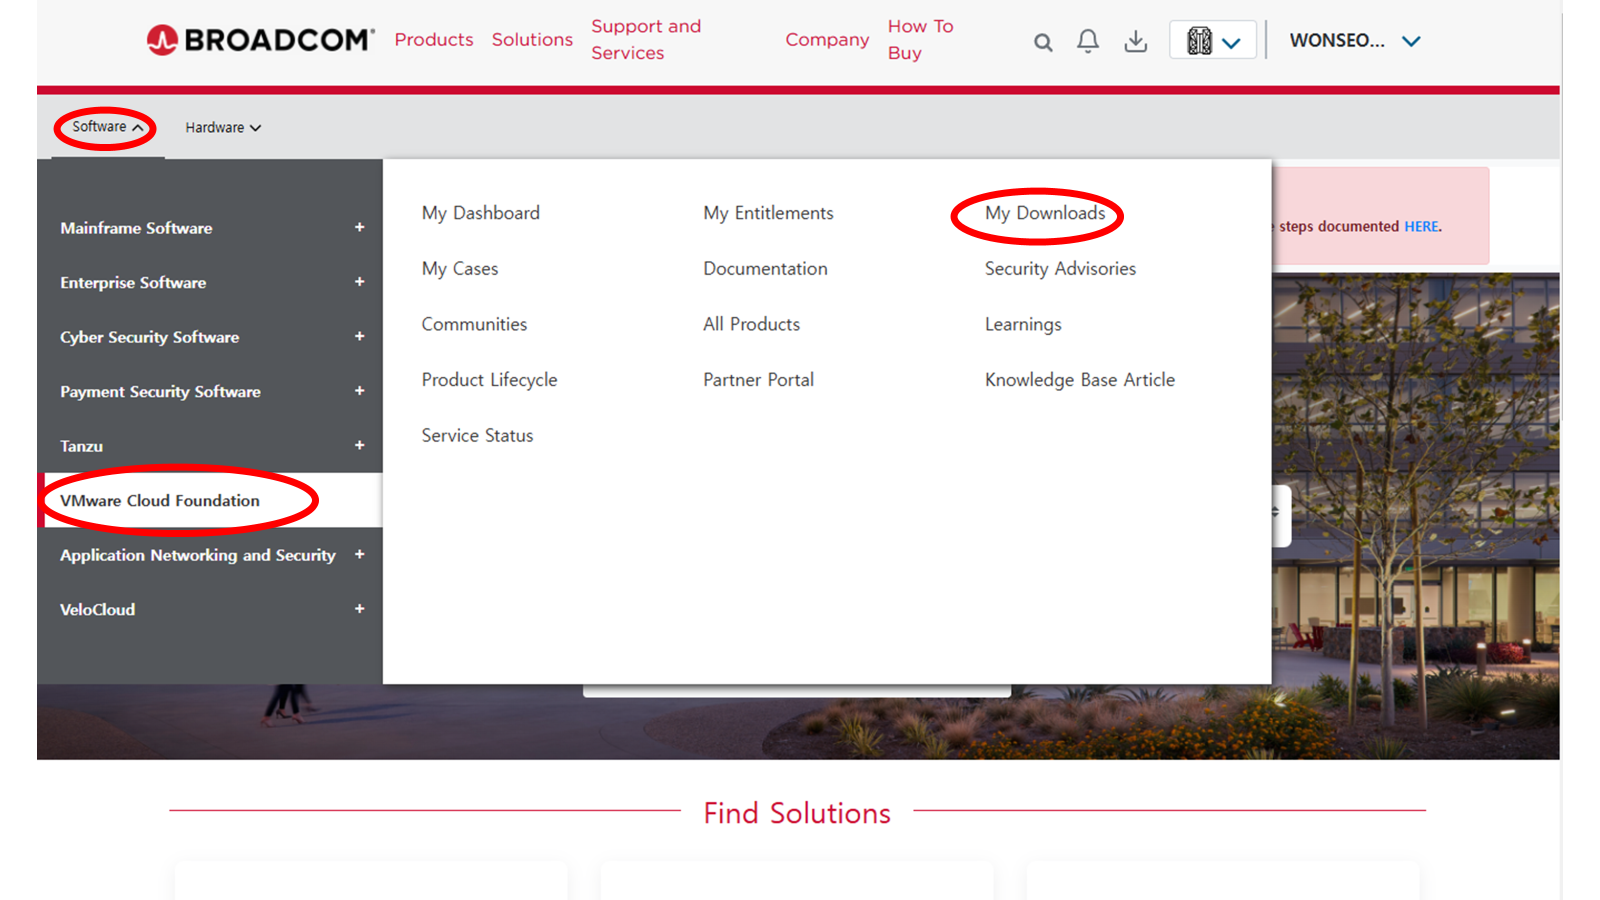The width and height of the screenshot is (1600, 900).
Task: Expand the WONSEO user account menu
Action: (1355, 41)
